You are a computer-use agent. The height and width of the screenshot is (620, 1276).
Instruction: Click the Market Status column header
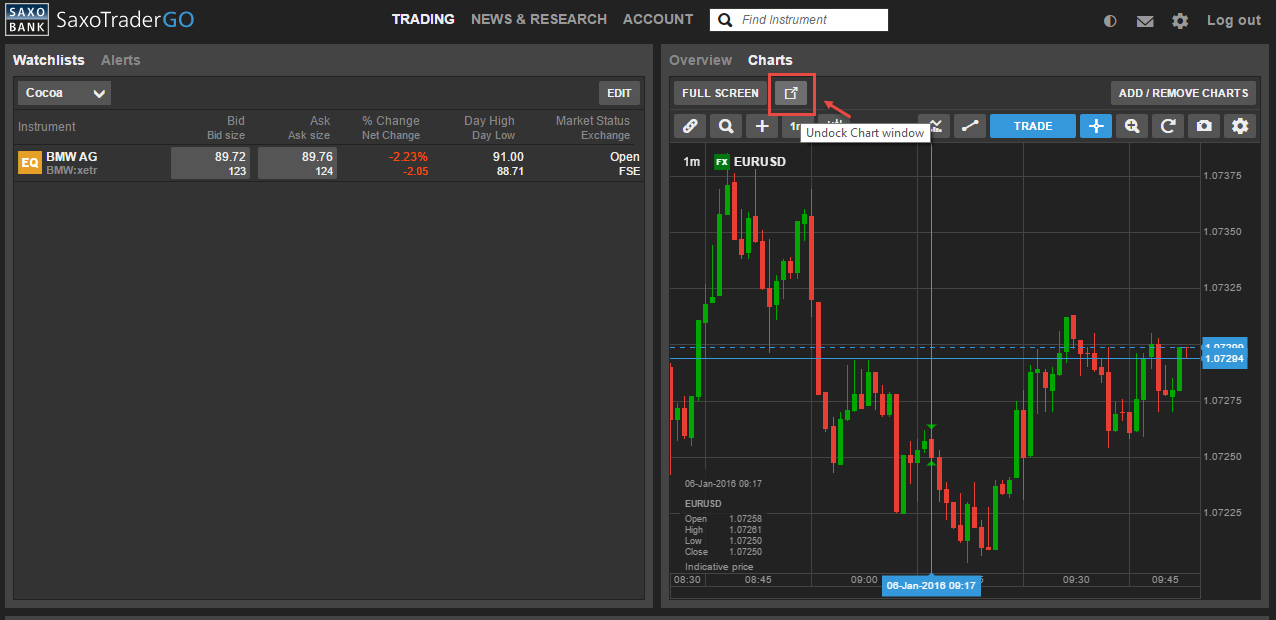[593, 121]
